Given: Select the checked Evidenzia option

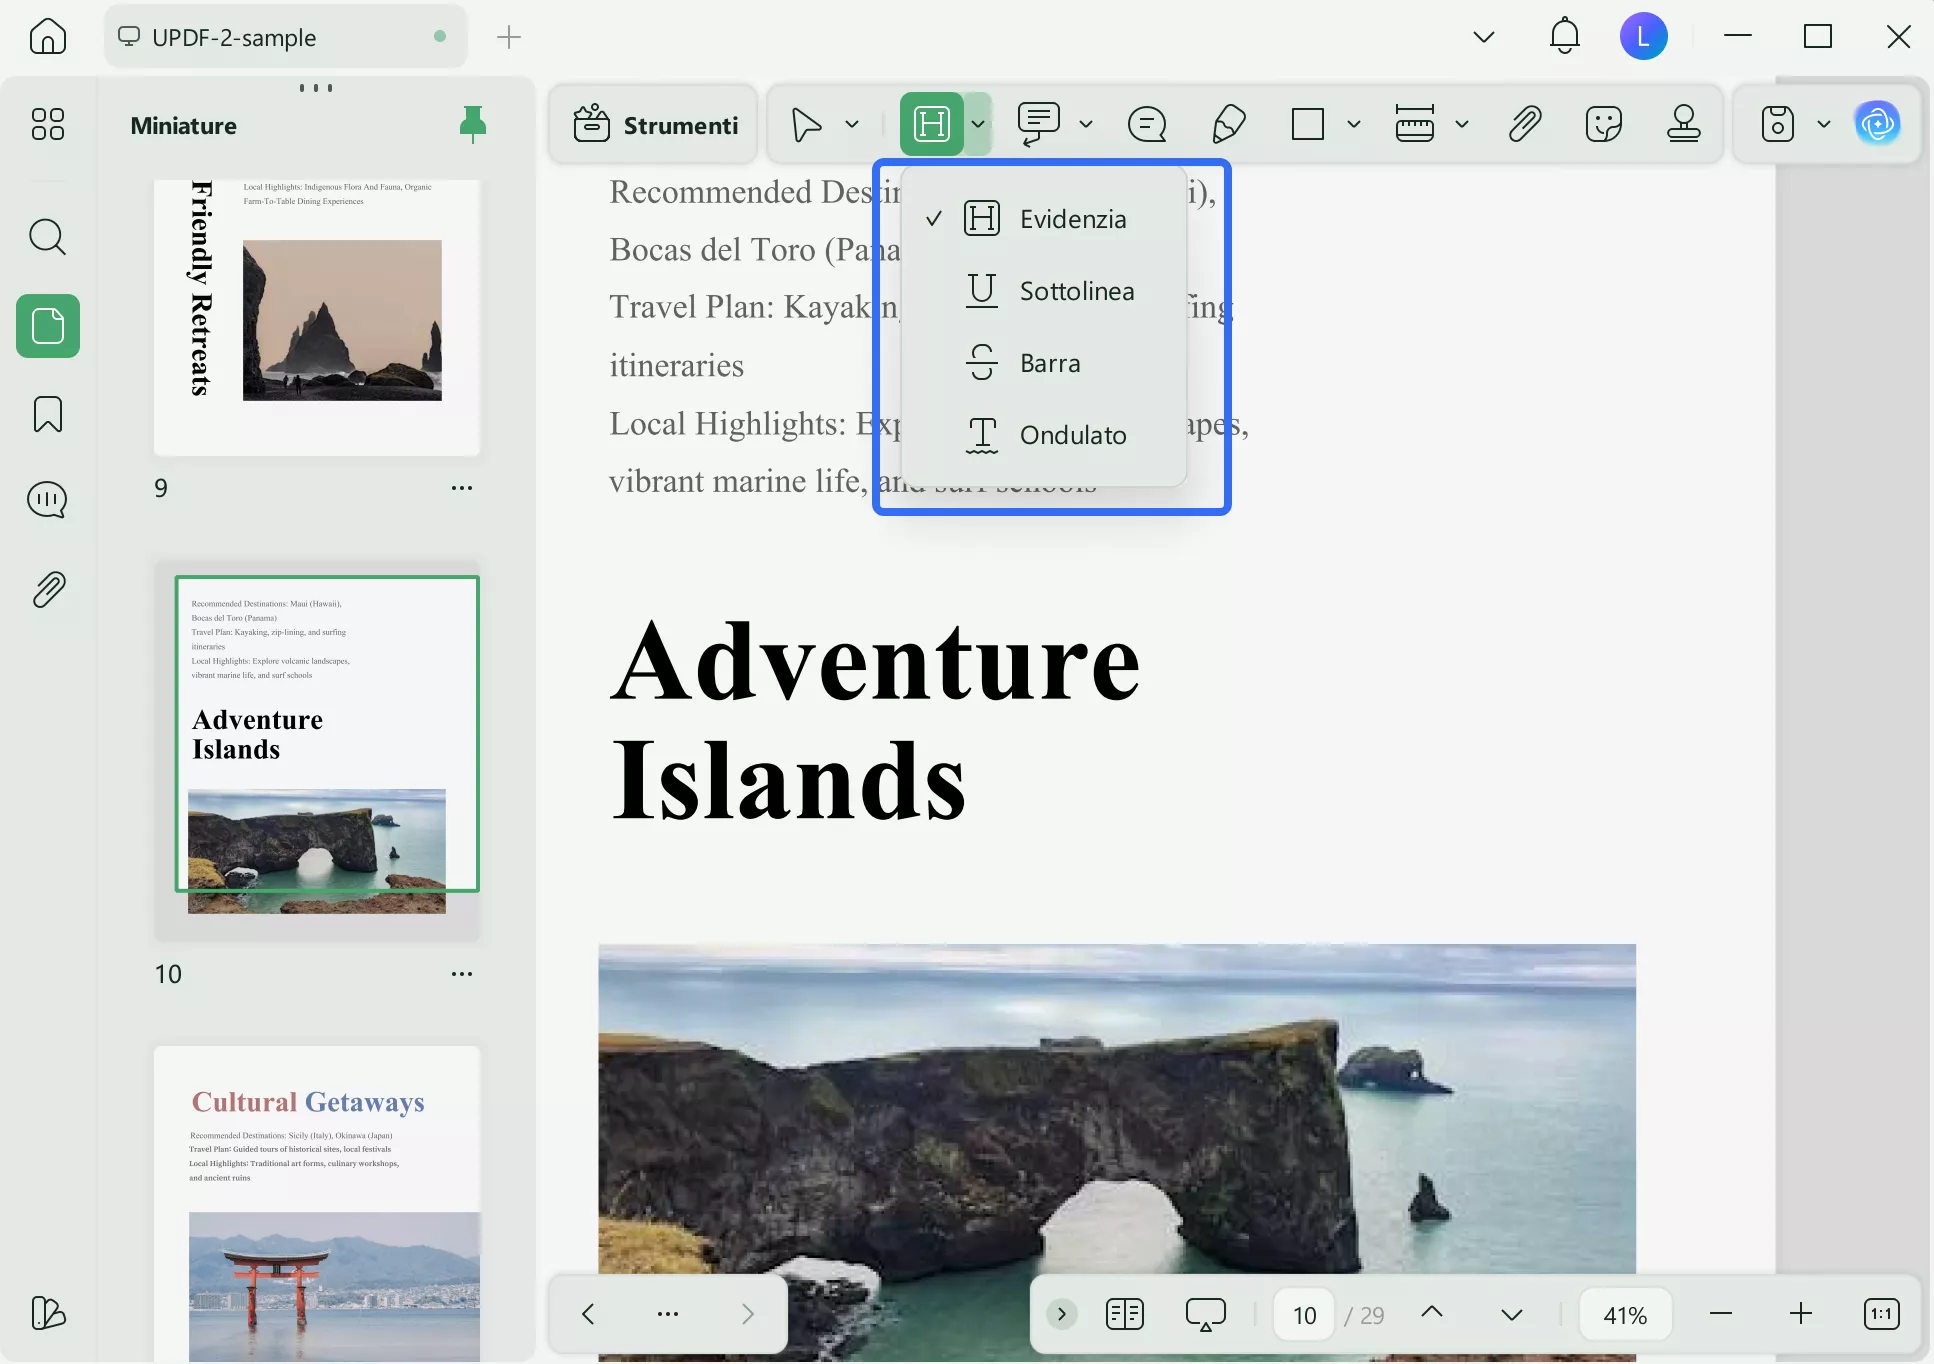Looking at the screenshot, I should pyautogui.click(x=1072, y=219).
